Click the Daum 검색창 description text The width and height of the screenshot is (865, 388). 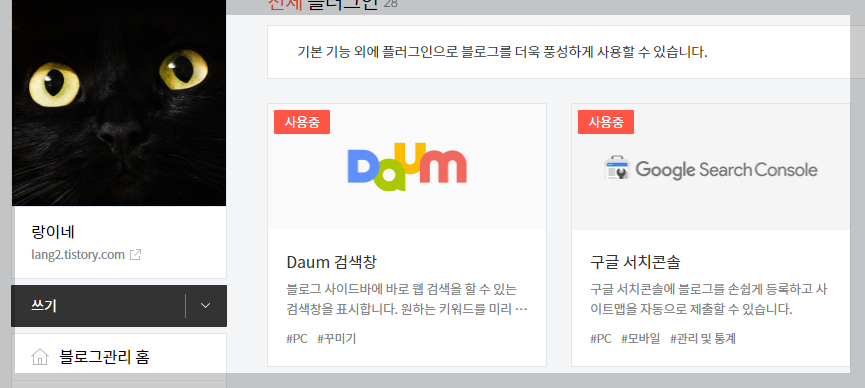pos(407,299)
